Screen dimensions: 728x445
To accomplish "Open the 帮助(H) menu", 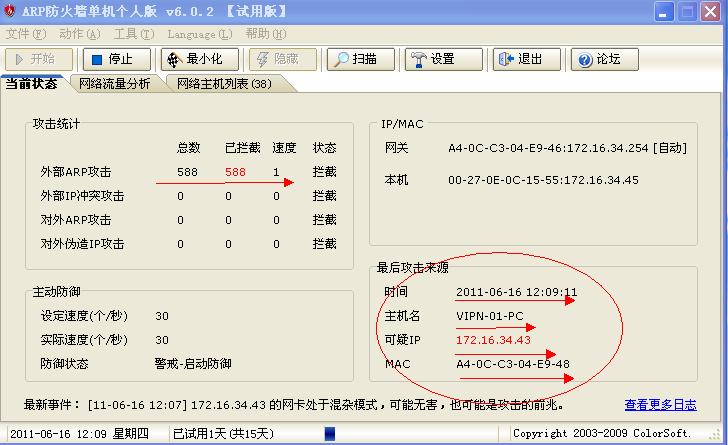I will tap(266, 34).
